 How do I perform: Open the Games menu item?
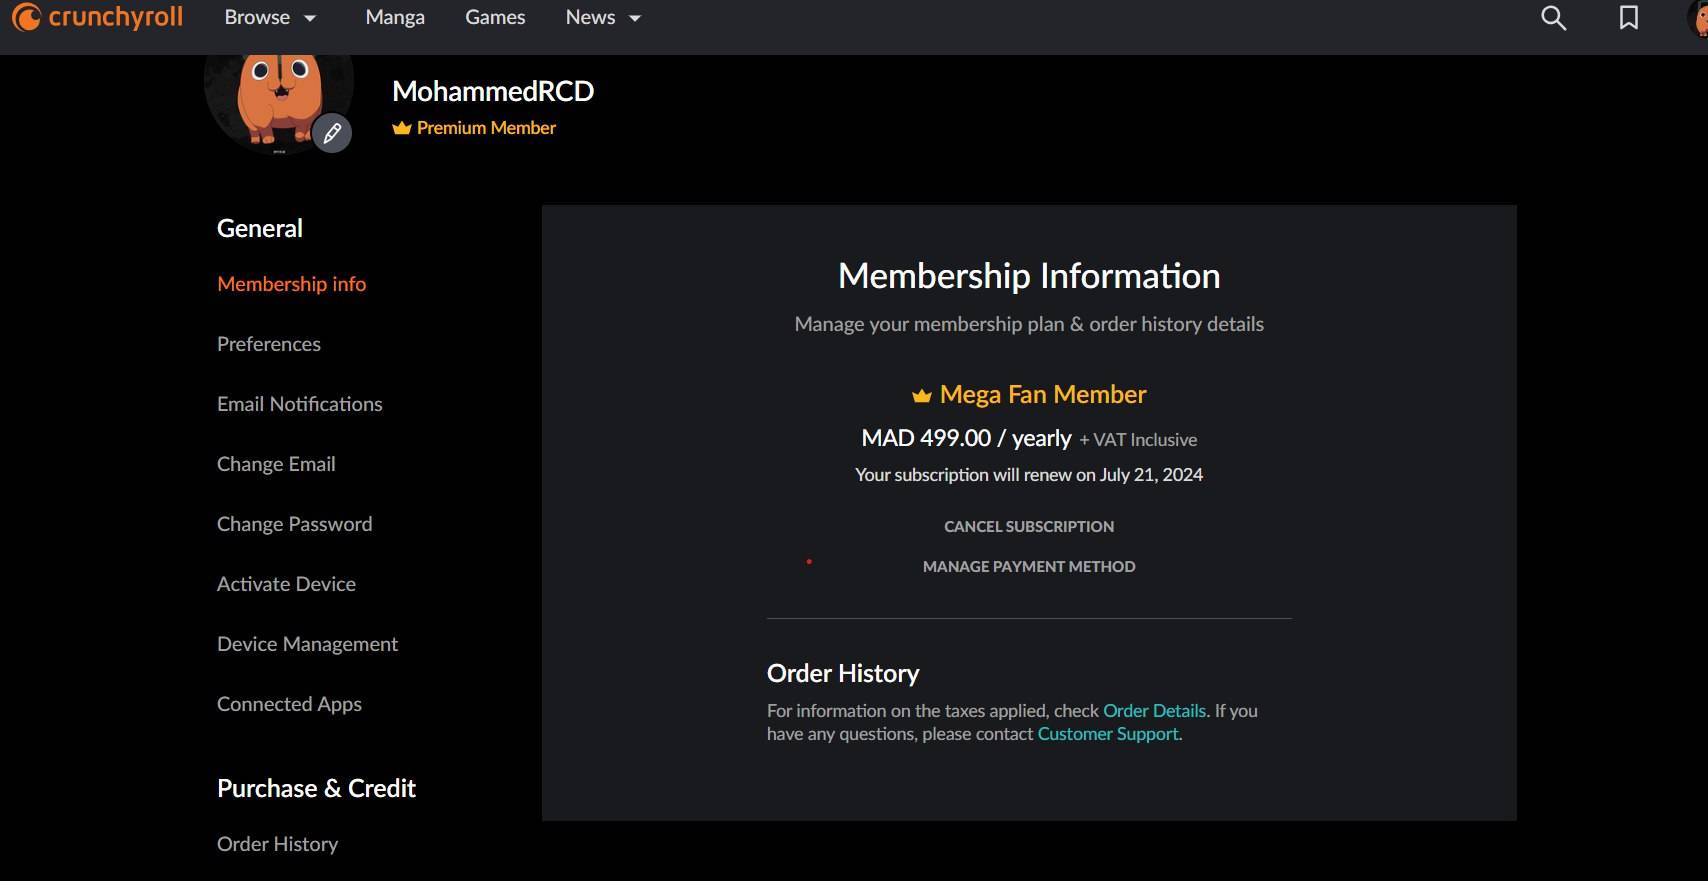click(x=495, y=18)
